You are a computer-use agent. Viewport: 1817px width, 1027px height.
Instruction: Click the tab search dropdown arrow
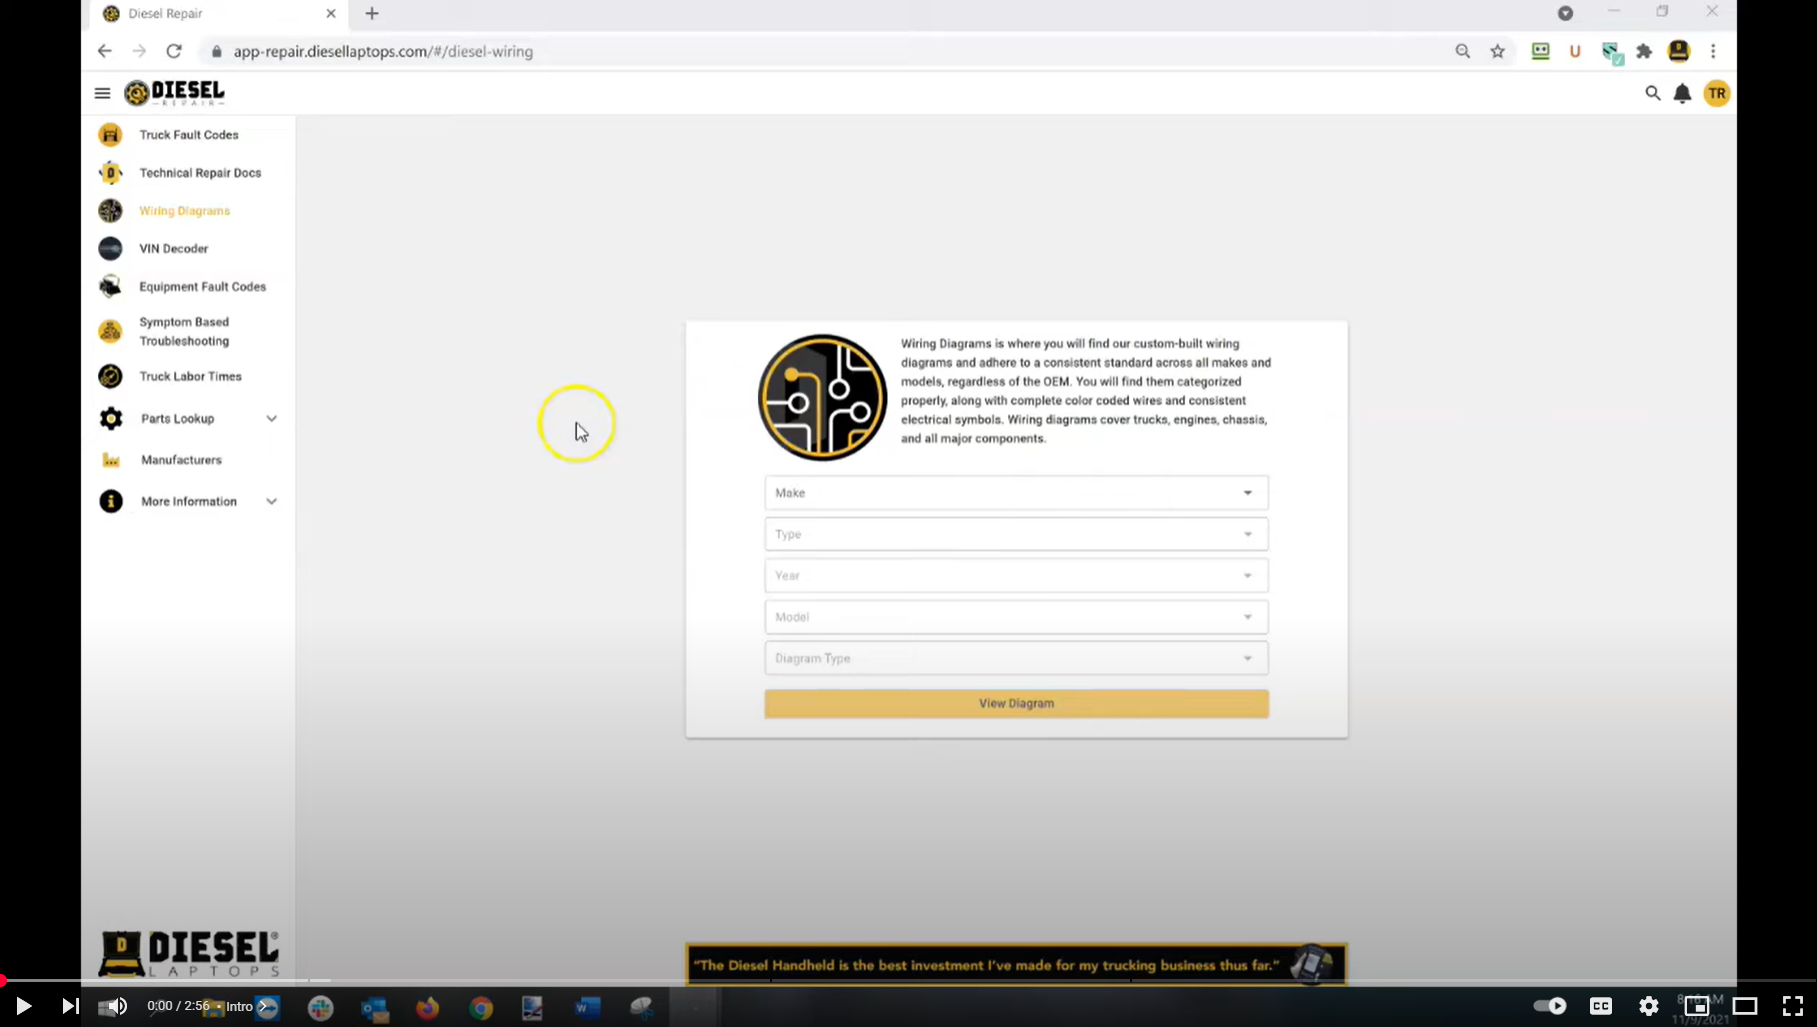pos(1565,13)
